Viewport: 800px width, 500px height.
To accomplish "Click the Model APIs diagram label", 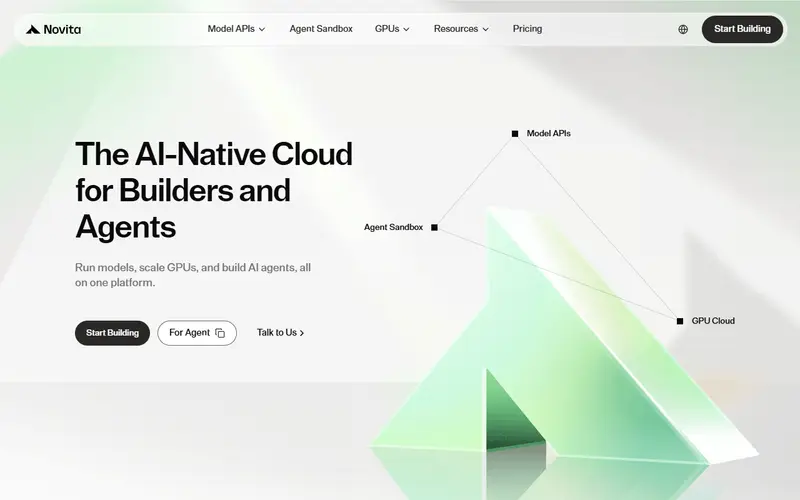I will click(548, 133).
